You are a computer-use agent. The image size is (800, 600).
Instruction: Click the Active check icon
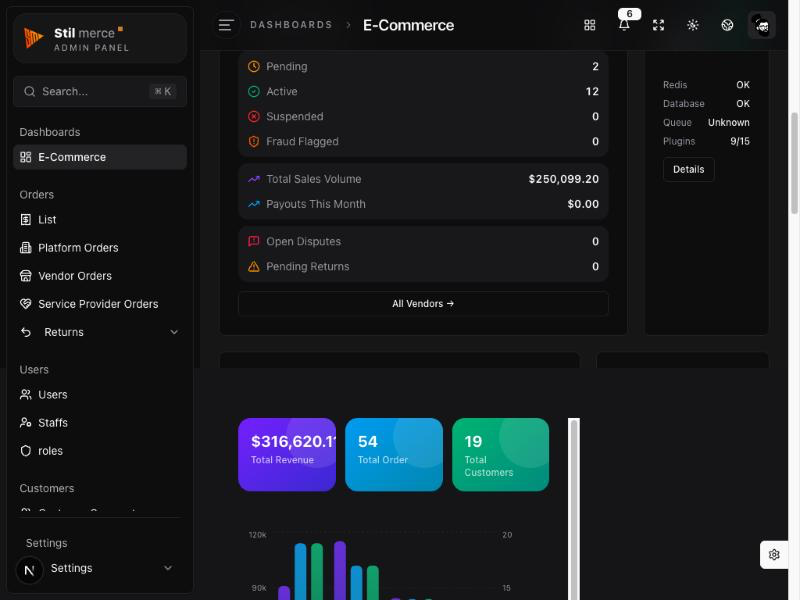pos(254,91)
